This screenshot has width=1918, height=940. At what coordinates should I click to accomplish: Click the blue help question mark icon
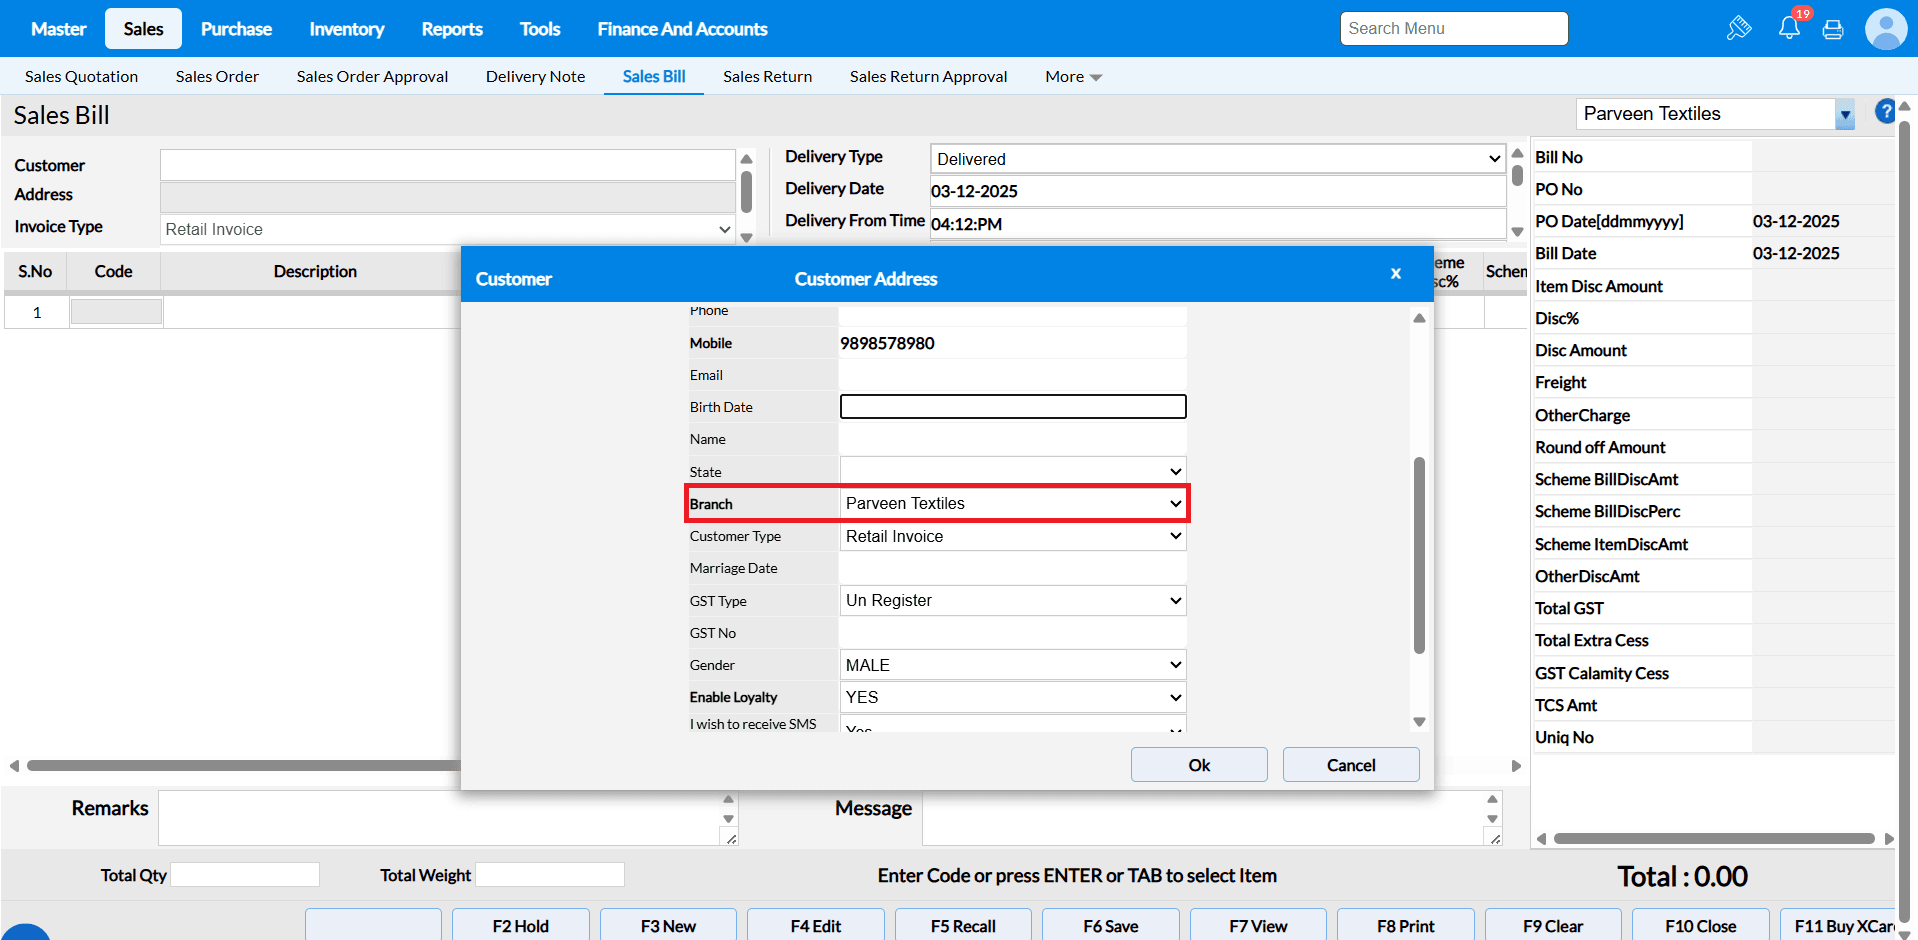(1885, 111)
